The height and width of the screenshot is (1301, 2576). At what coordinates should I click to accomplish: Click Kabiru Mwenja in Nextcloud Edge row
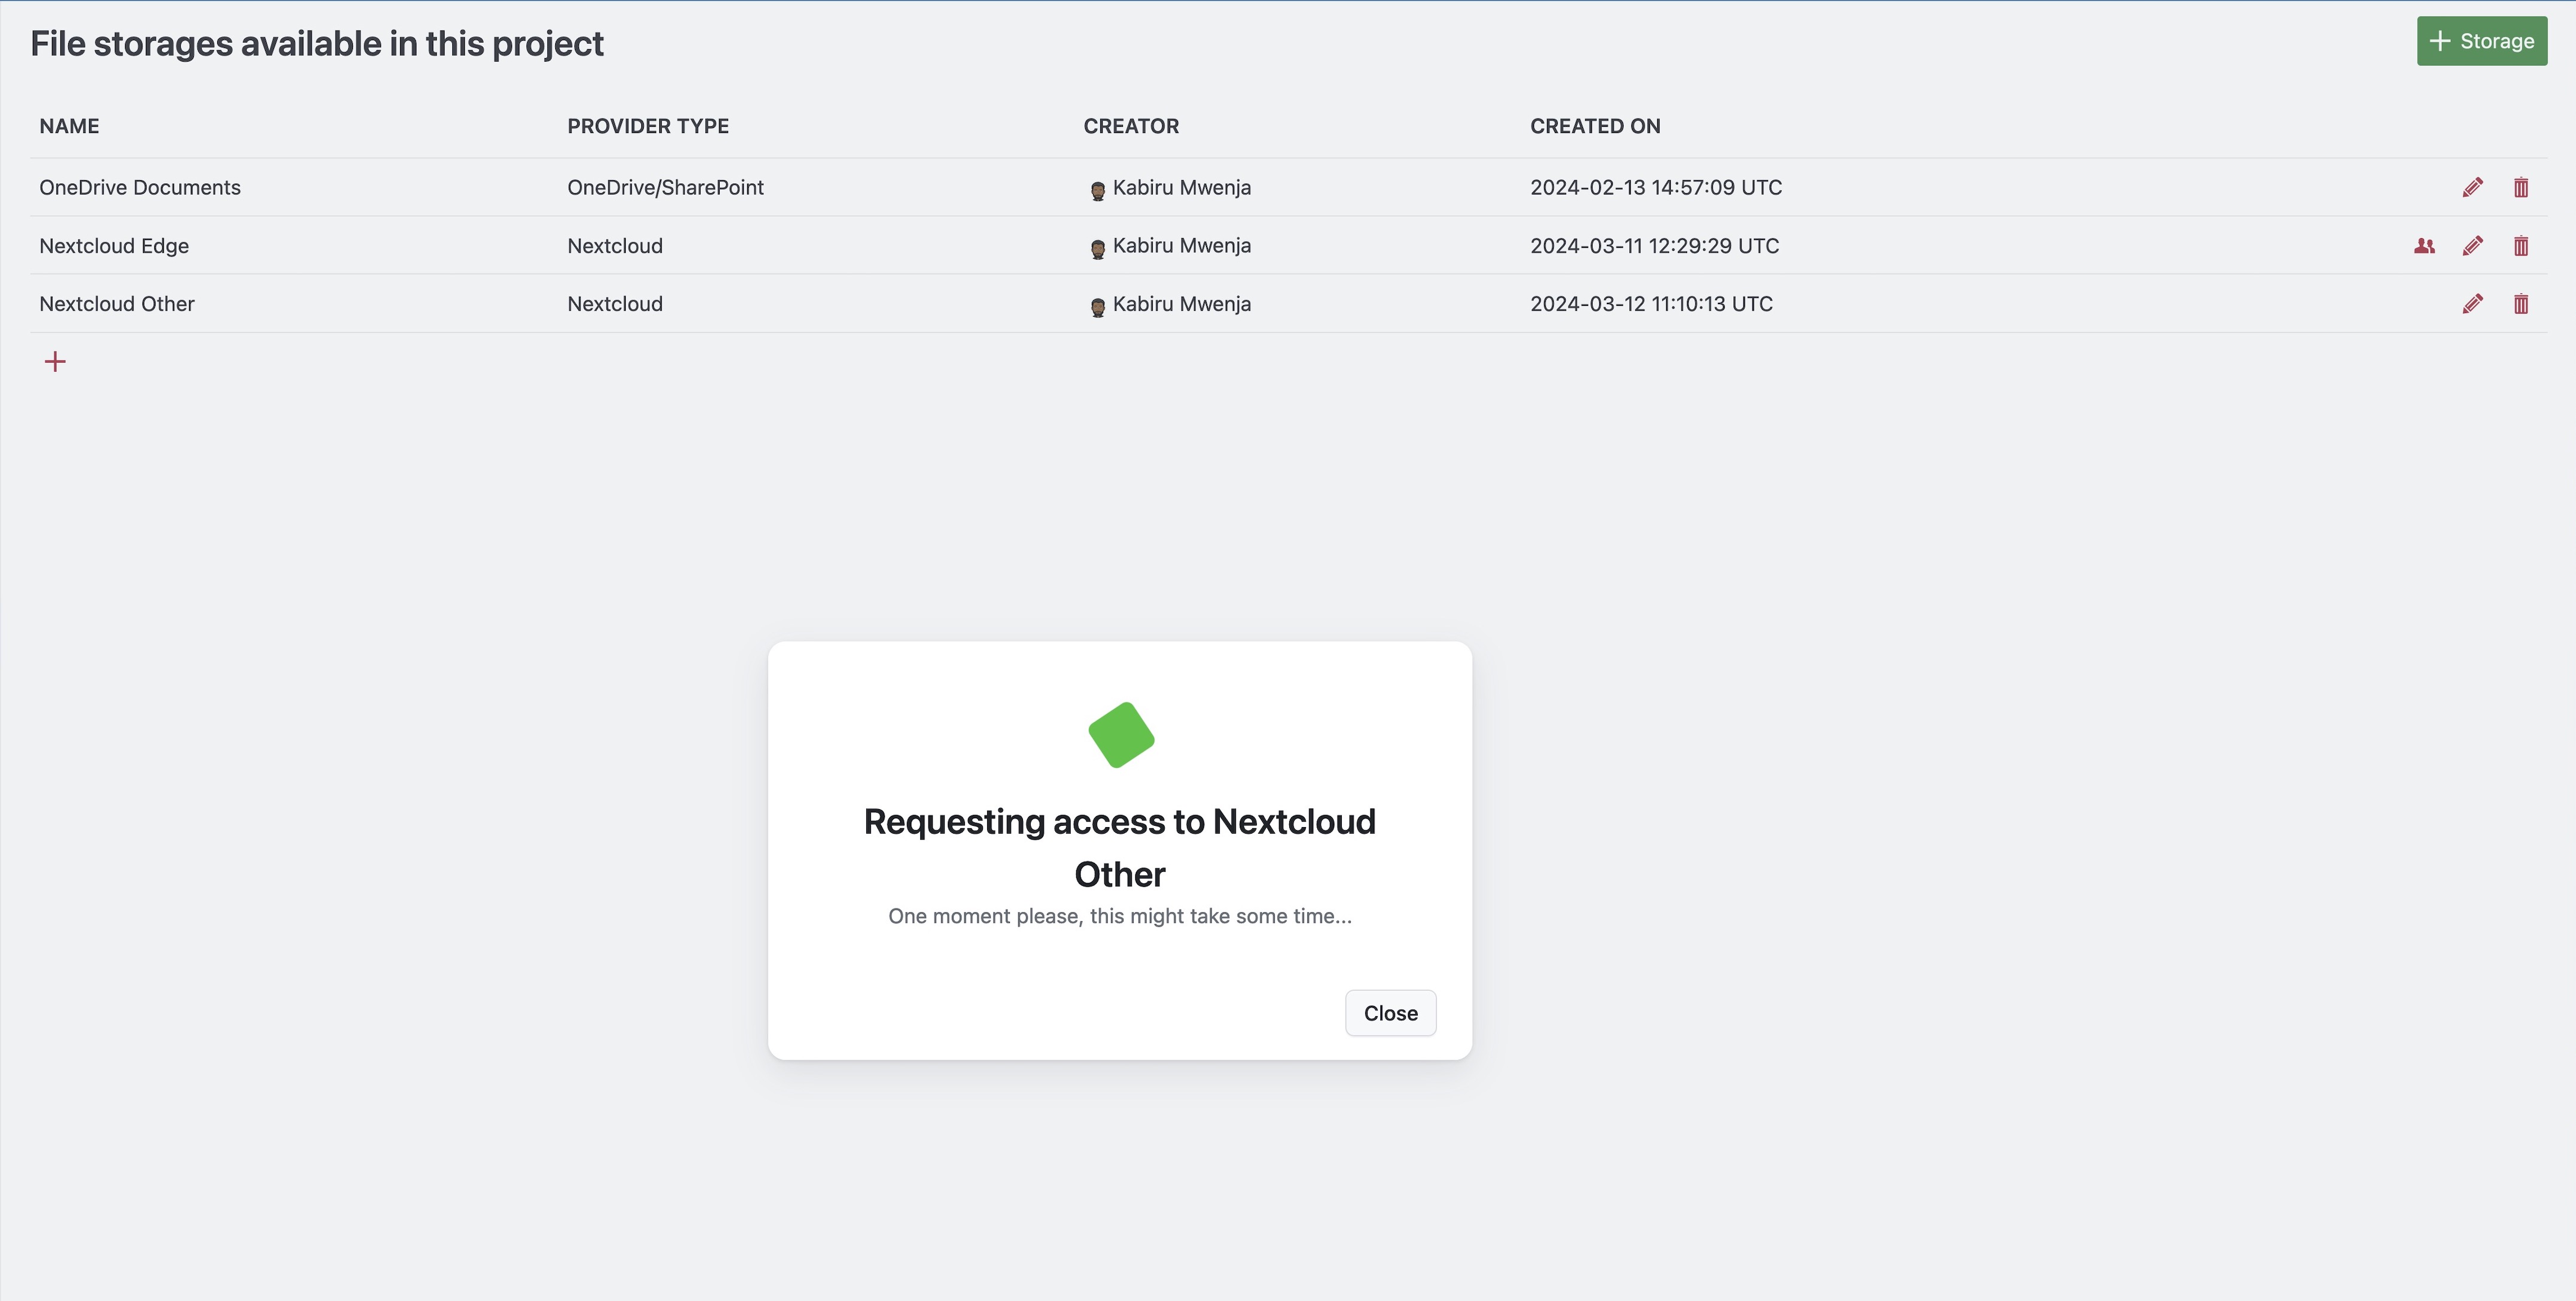[1181, 246]
